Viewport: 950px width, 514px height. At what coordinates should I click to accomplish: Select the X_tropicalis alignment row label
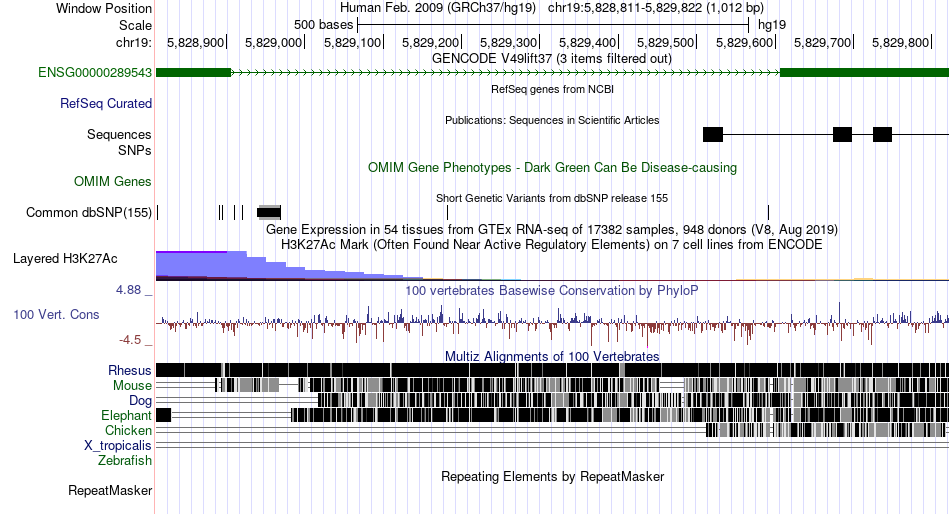point(118,446)
